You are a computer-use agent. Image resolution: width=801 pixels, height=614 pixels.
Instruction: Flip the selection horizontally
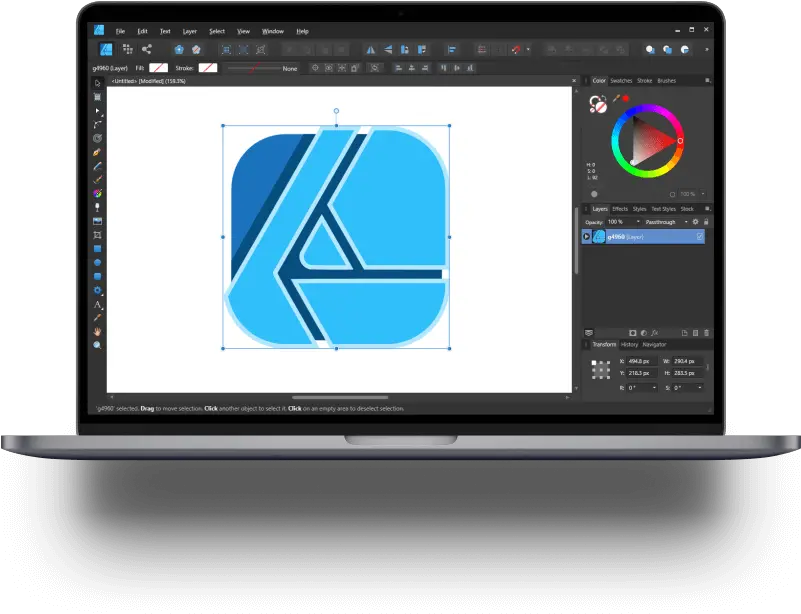tap(371, 47)
